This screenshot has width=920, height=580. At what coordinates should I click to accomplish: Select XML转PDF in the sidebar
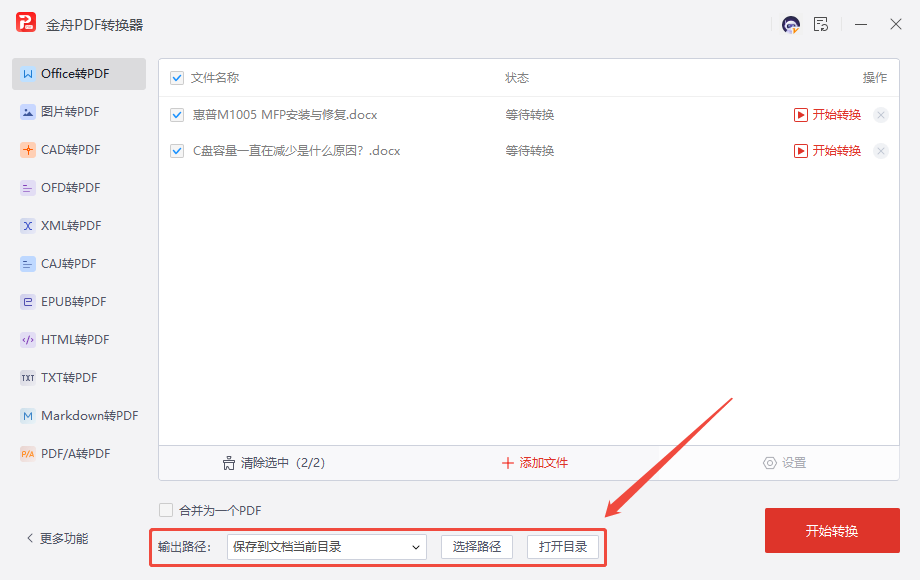(79, 226)
